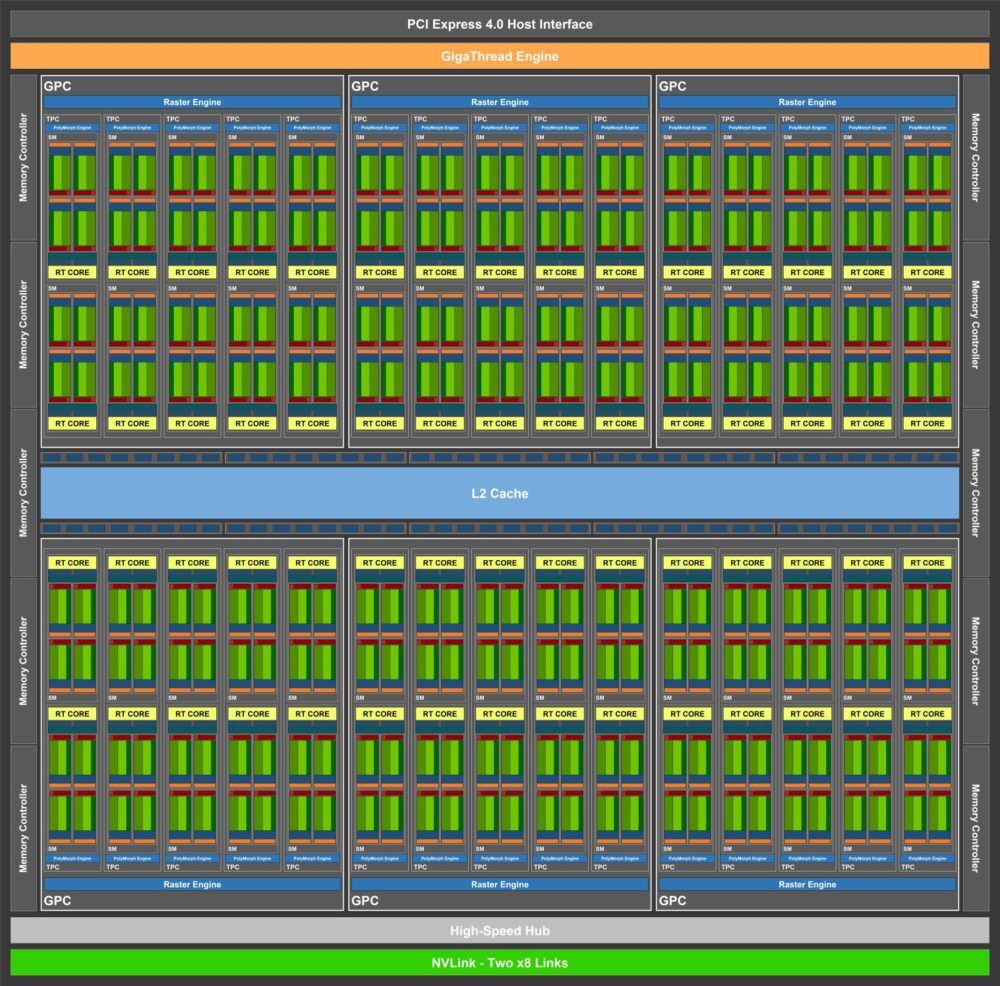The image size is (1000, 986).
Task: Select Raster Engine in the top-right GPC
Action: coord(807,102)
